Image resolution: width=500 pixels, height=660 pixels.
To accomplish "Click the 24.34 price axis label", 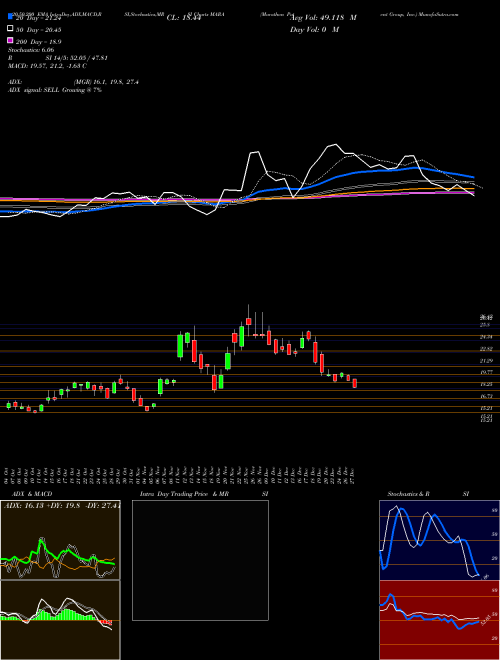I will click(x=486, y=337).
